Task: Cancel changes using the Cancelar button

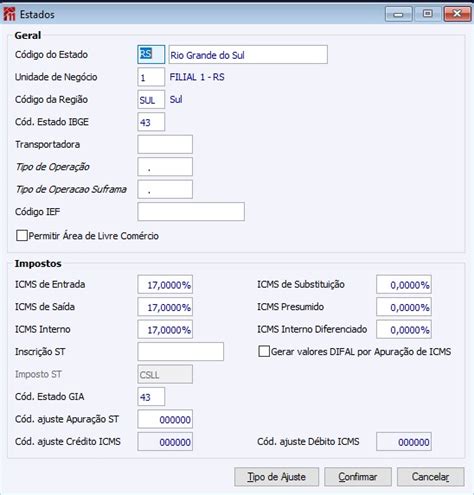Action: coord(430,477)
